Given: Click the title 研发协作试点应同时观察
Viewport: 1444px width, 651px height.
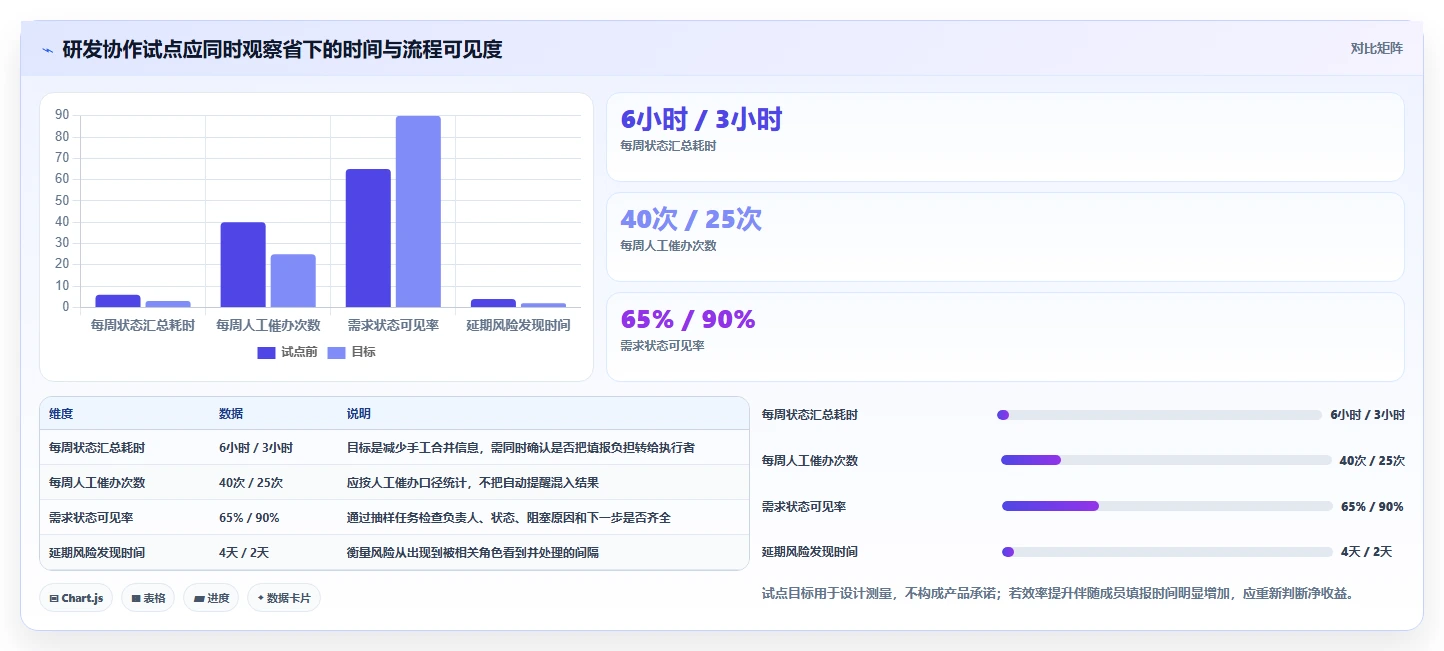Looking at the screenshot, I should pos(282,49).
